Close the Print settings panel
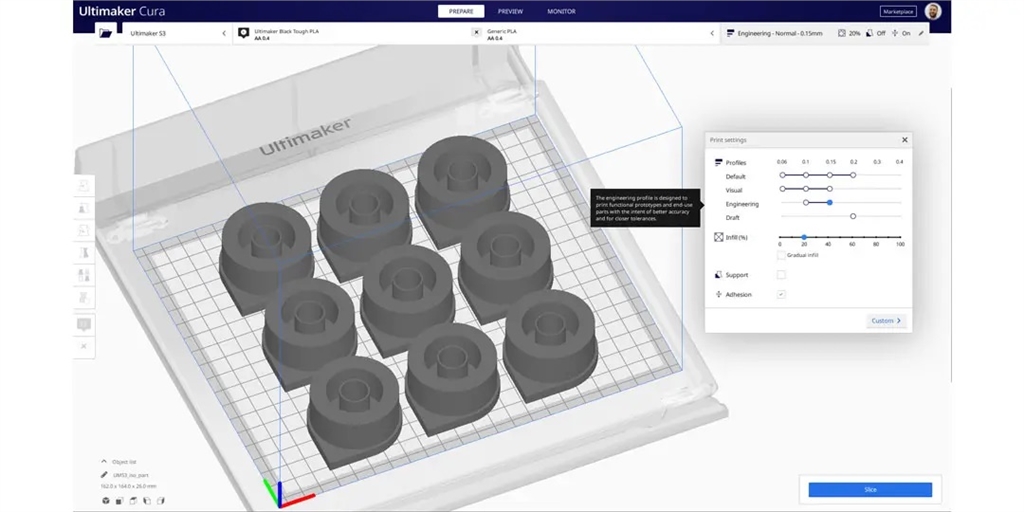Image resolution: width=1024 pixels, height=512 pixels. (905, 140)
